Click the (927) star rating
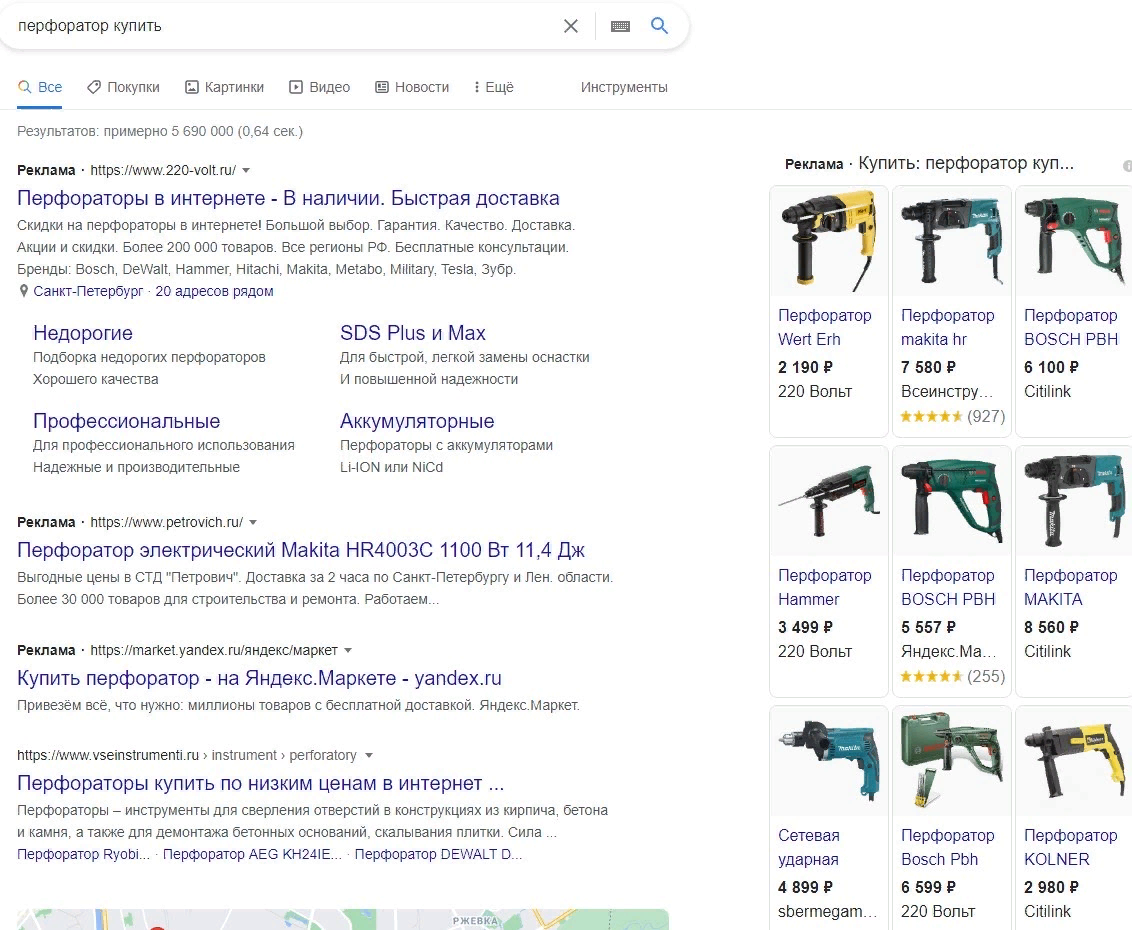Screen dimensions: 1132x930 pyautogui.click(x=953, y=416)
